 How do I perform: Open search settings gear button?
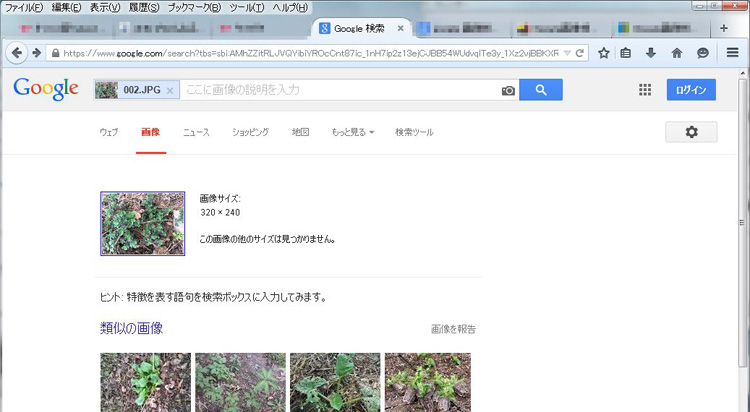coord(691,132)
